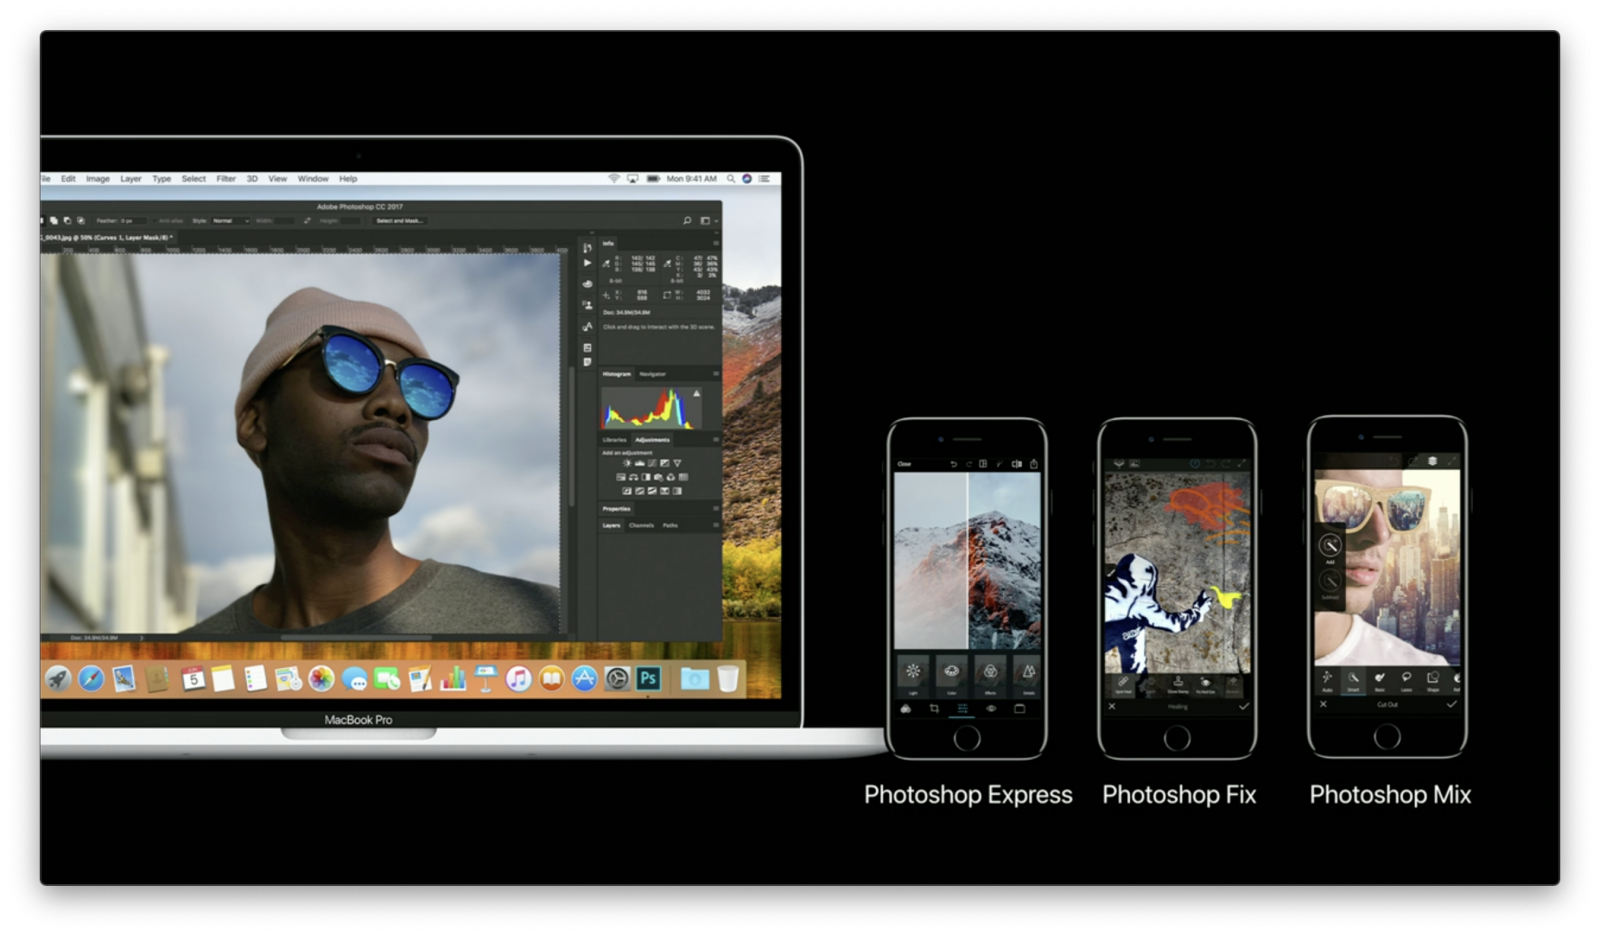Choose the Light adjustment in Photoshop Express
This screenshot has height=935, width=1600.
click(x=913, y=673)
